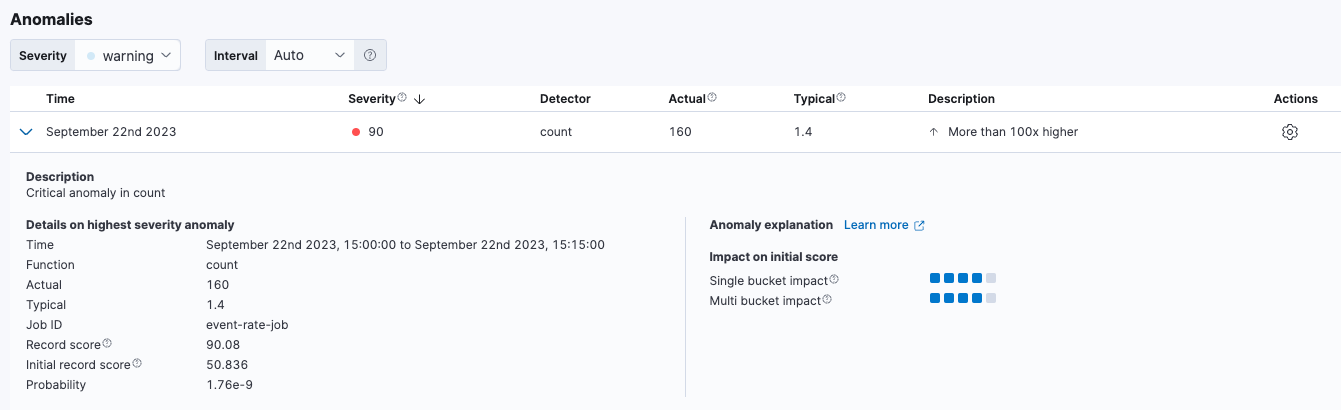Open the Actions gear menu for the anomaly

point(1289,132)
